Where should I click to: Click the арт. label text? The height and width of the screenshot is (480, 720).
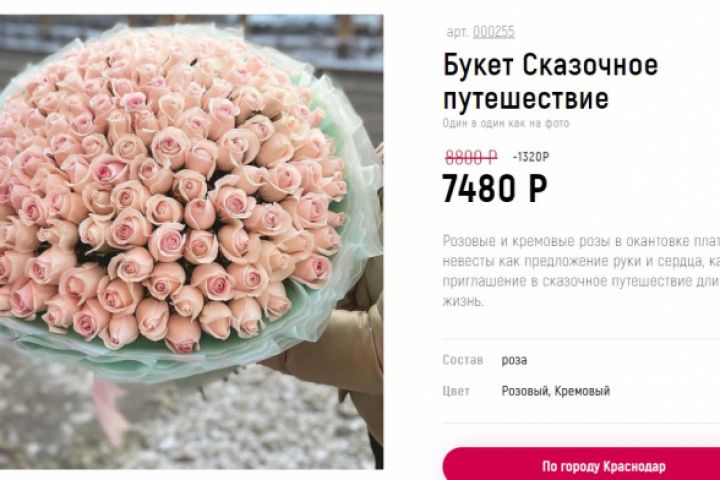point(457,32)
